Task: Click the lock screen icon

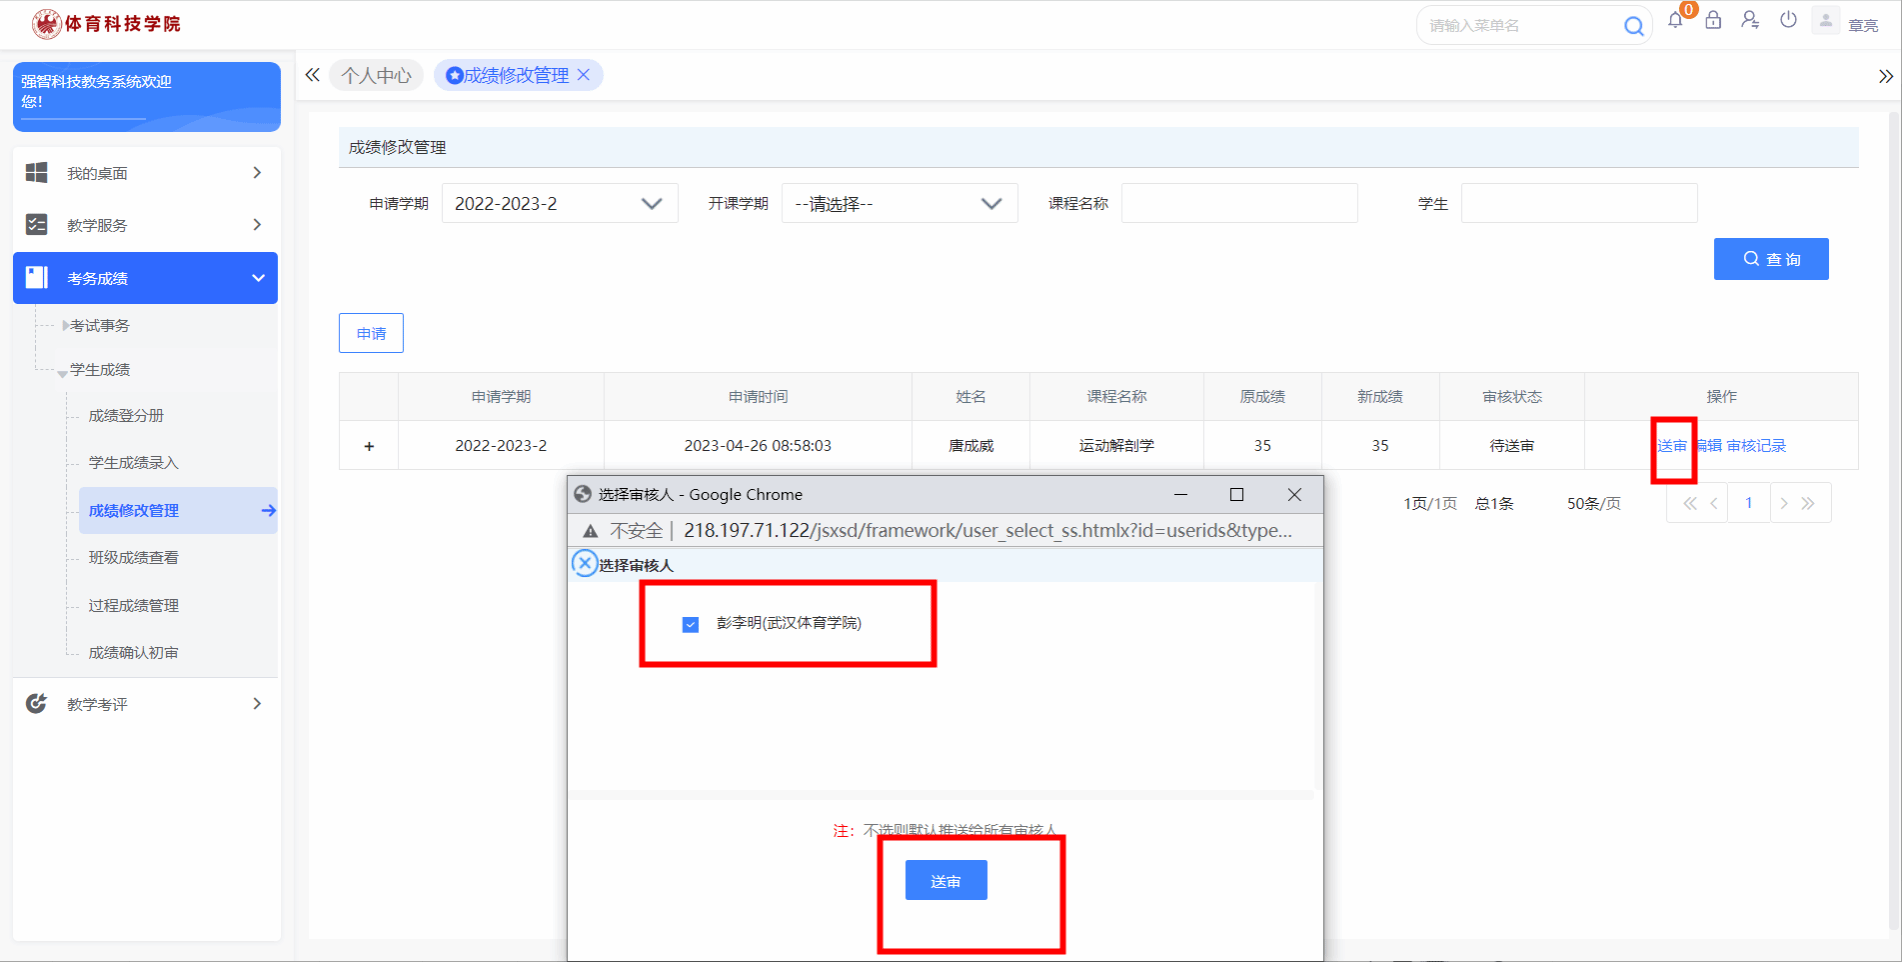Action: 1713,21
